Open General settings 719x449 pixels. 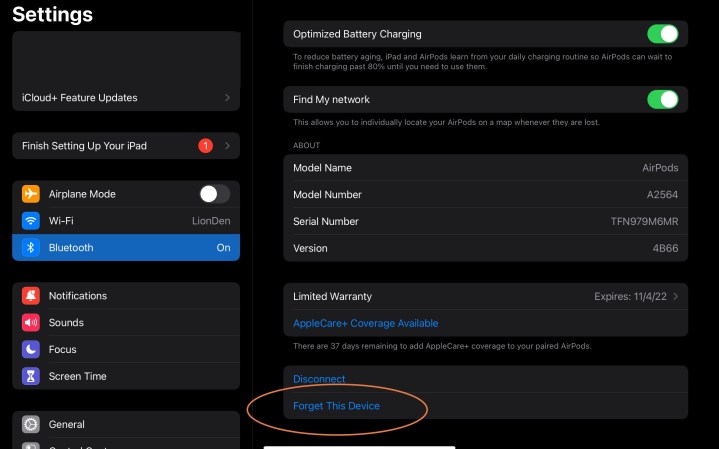click(x=126, y=424)
